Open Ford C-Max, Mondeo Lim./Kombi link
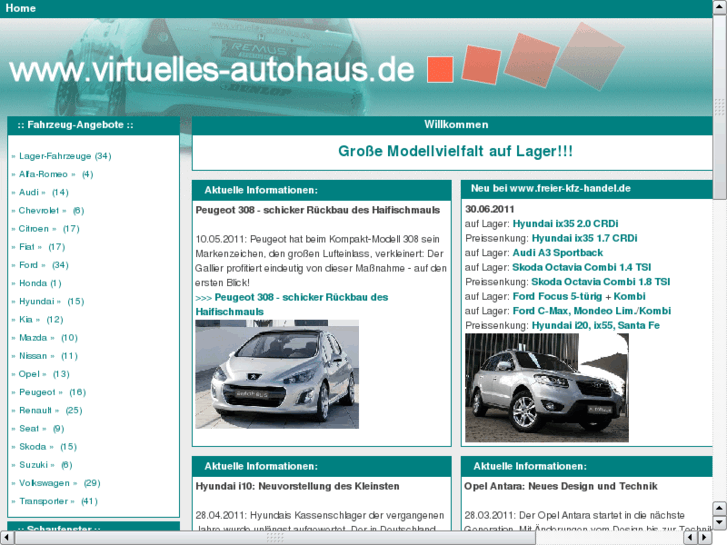 (x=592, y=311)
